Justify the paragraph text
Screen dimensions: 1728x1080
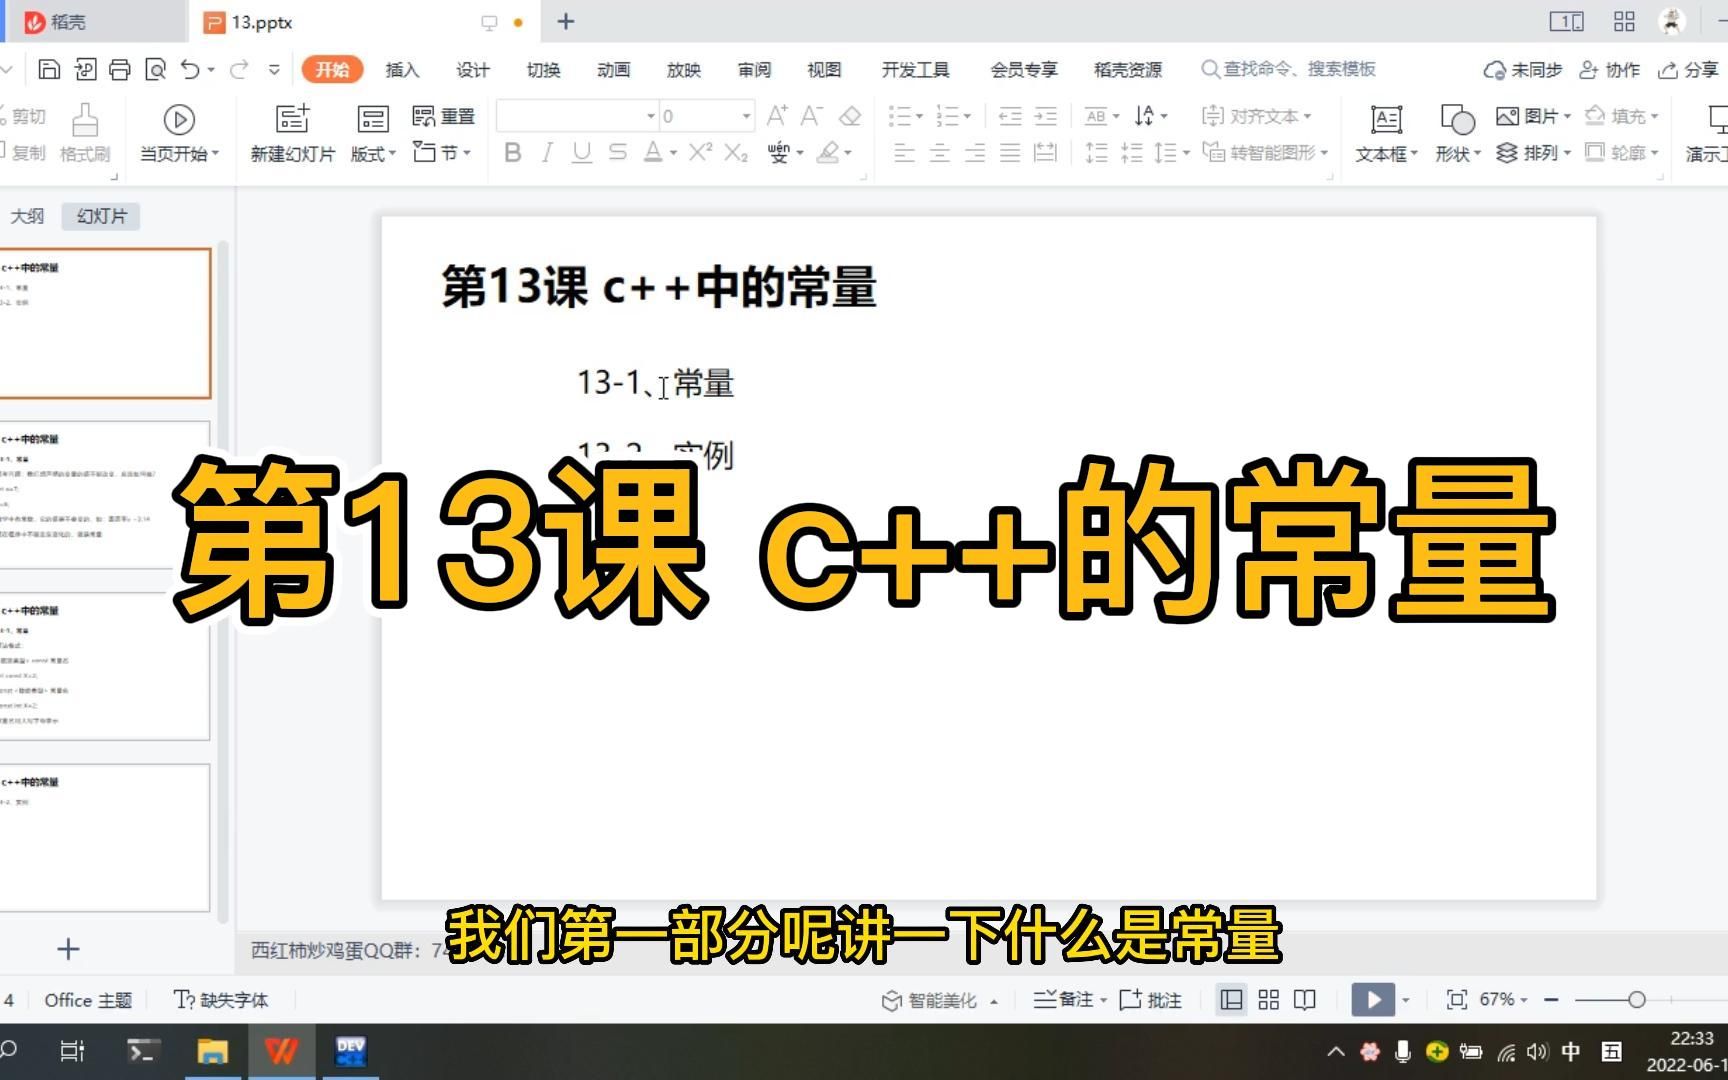(1010, 152)
